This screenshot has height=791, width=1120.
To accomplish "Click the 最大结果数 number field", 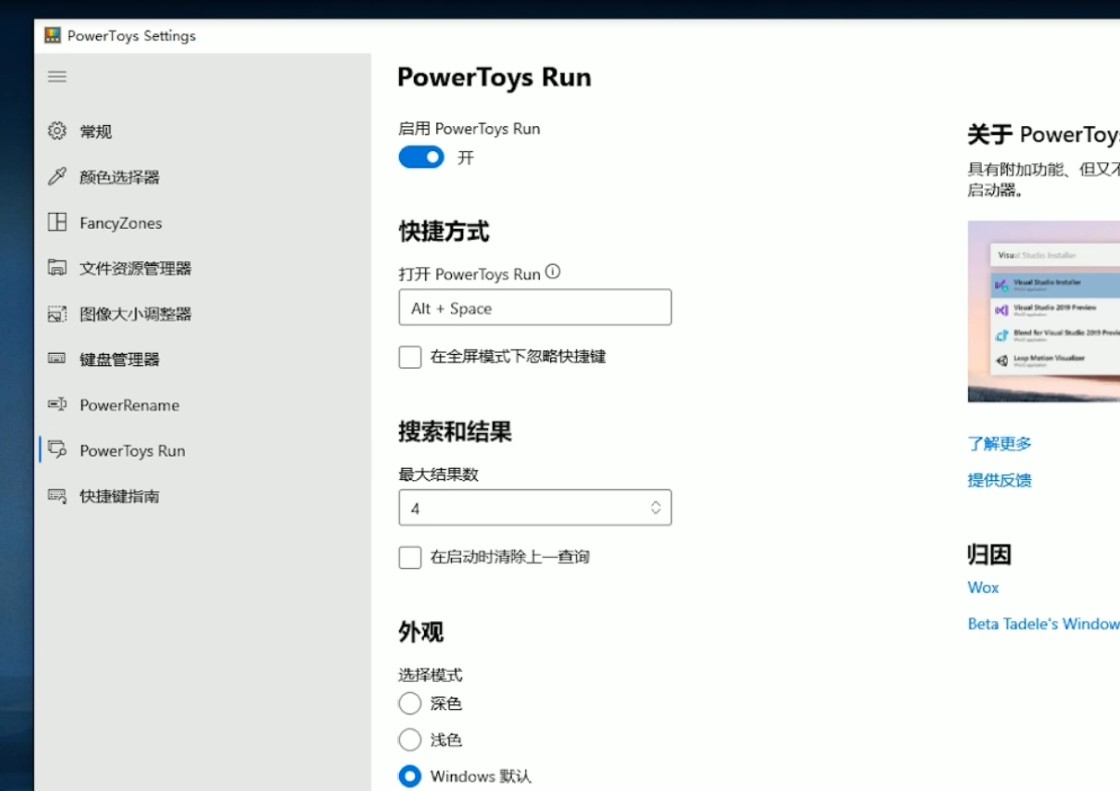I will [x=535, y=507].
